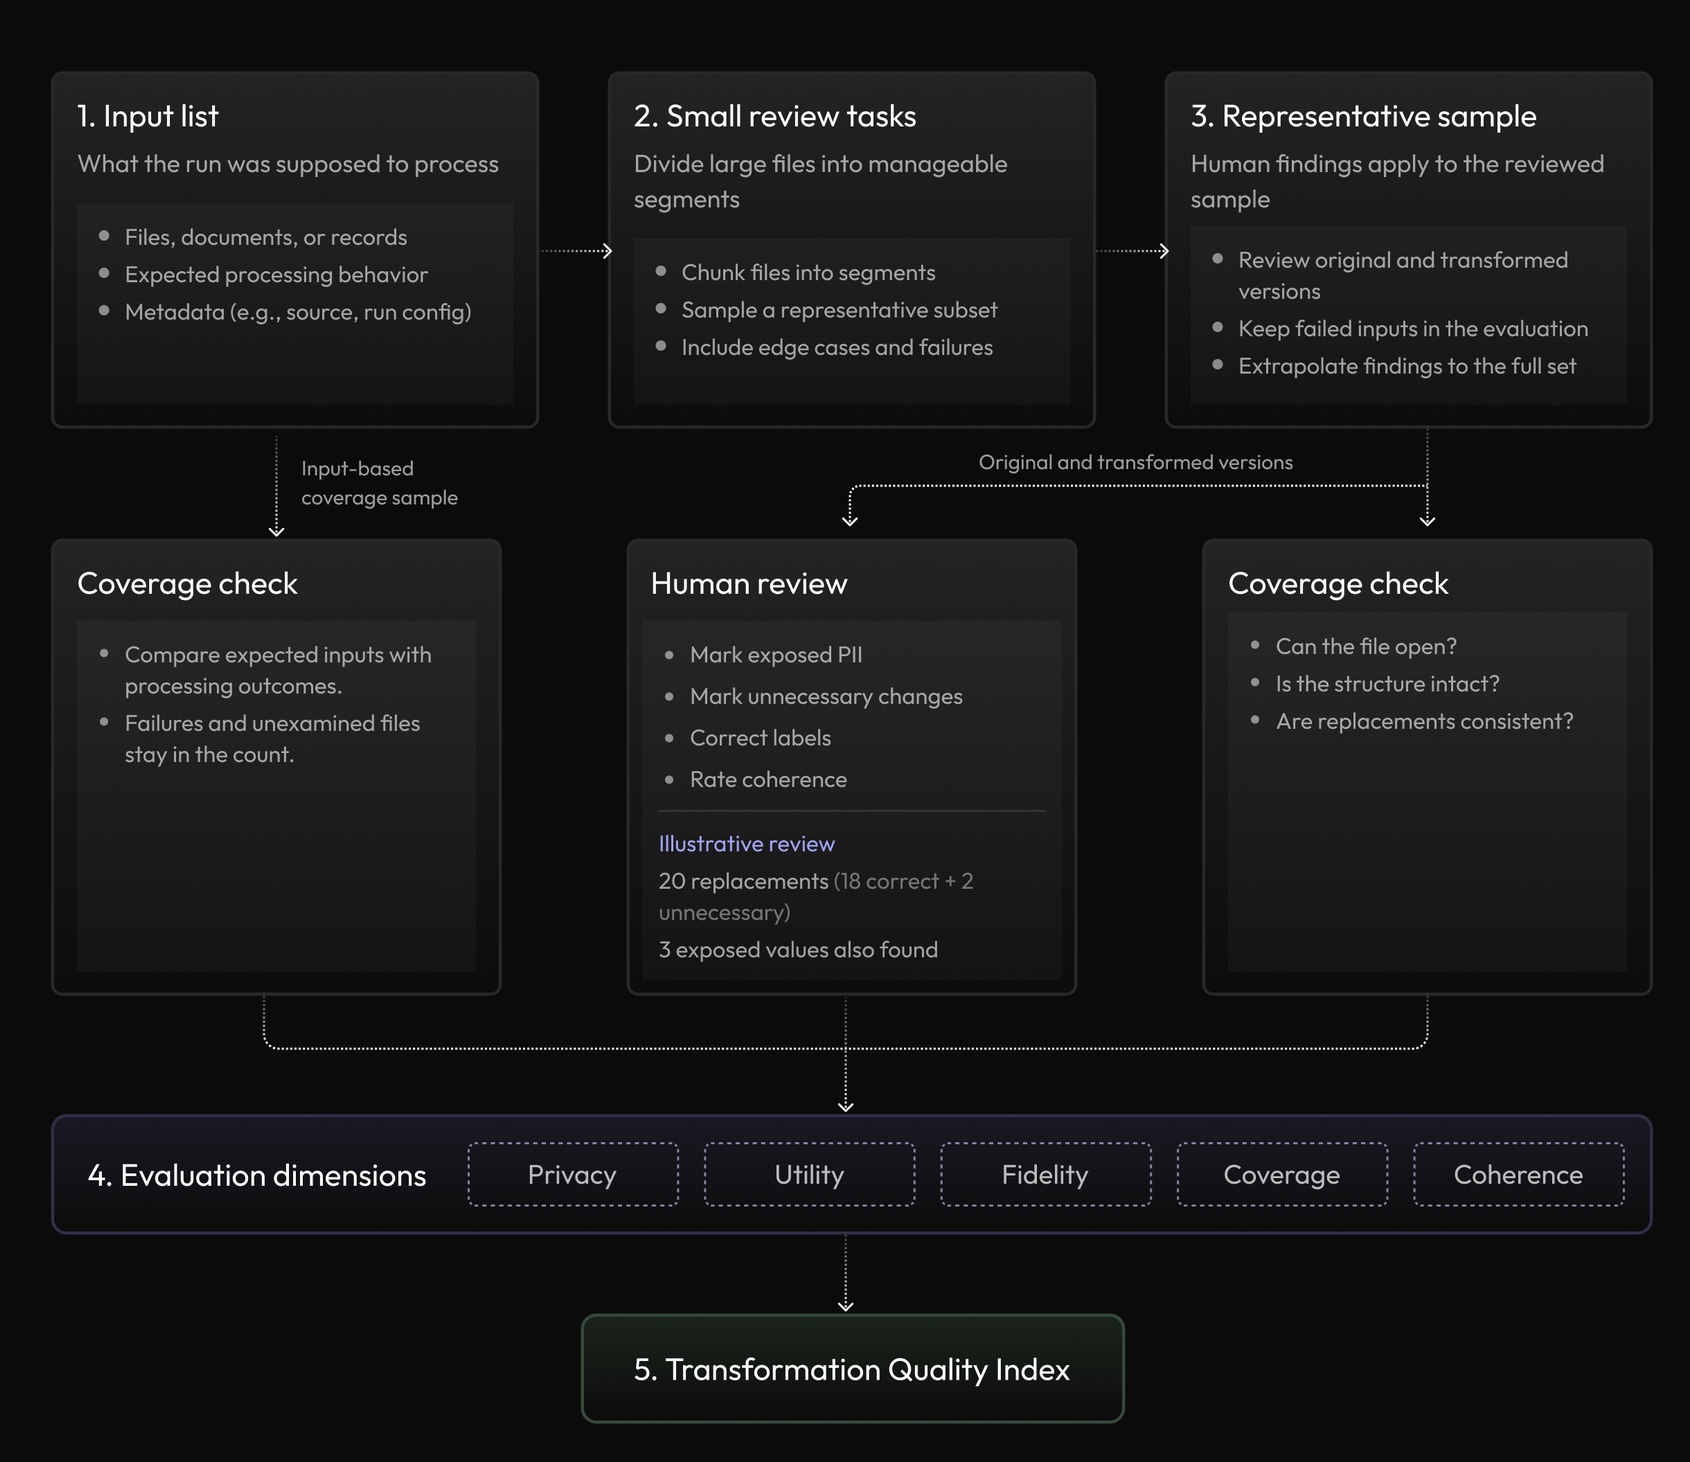Click the '1. Input list' heading
The image size is (1690, 1462).
point(148,116)
